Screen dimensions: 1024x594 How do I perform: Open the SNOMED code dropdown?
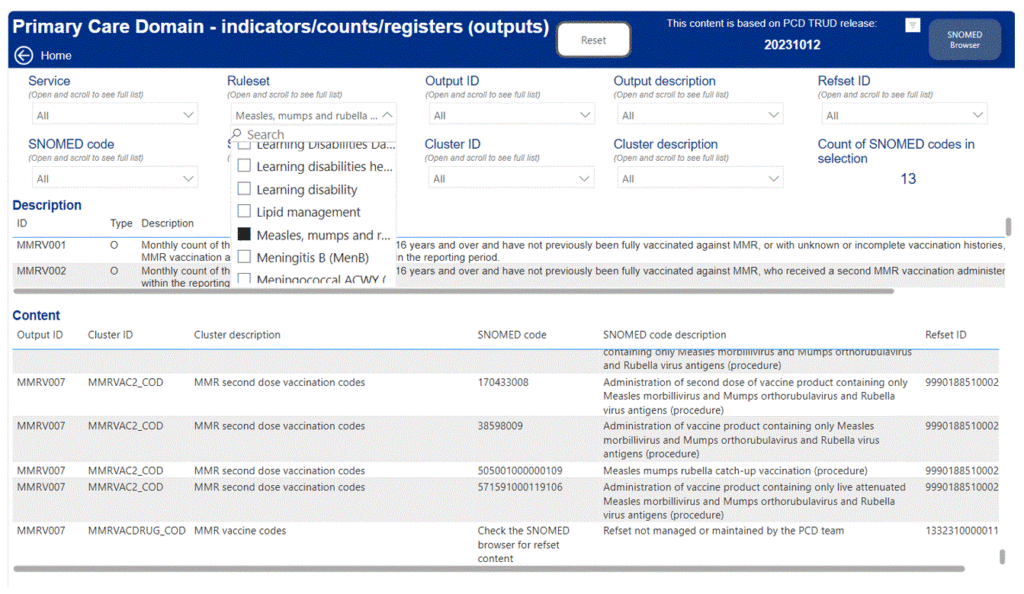115,178
